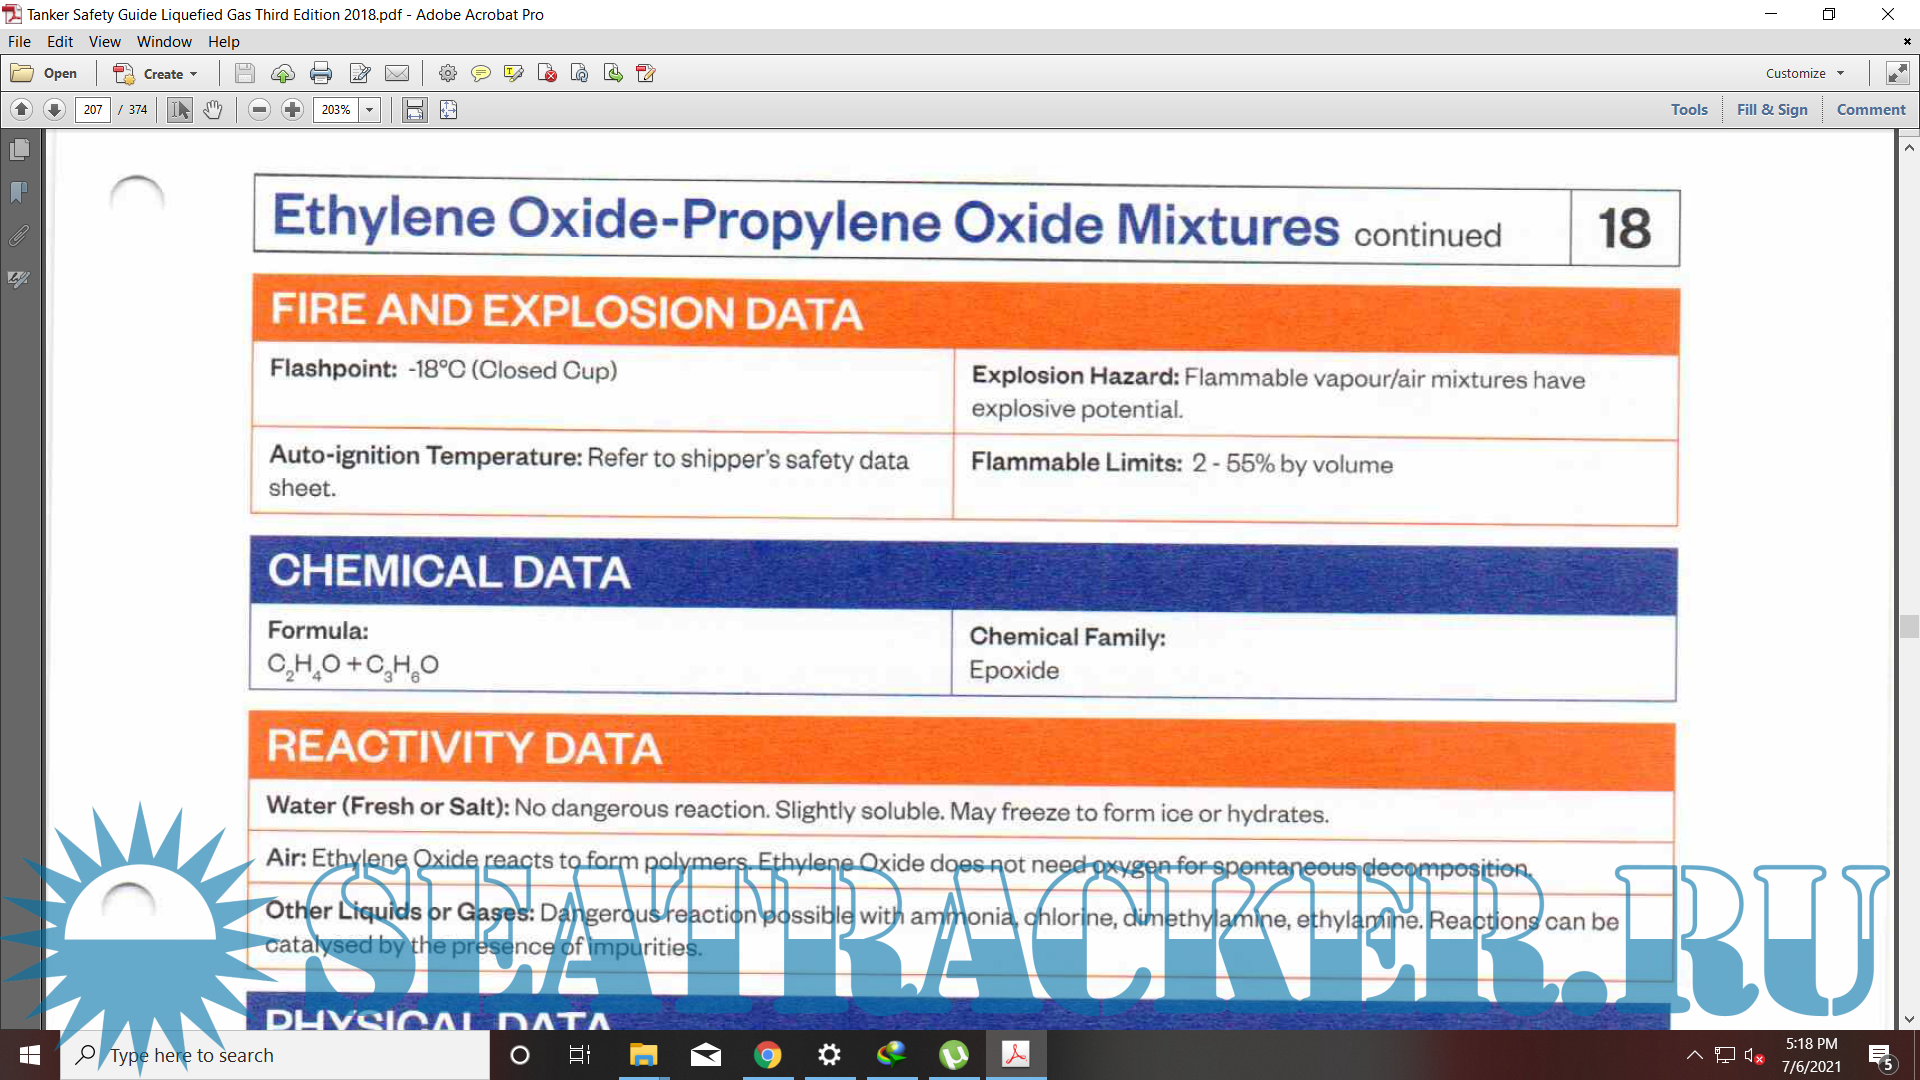The height and width of the screenshot is (1080, 1920).
Task: Open the Fill & Sign pane
Action: tap(1772, 110)
